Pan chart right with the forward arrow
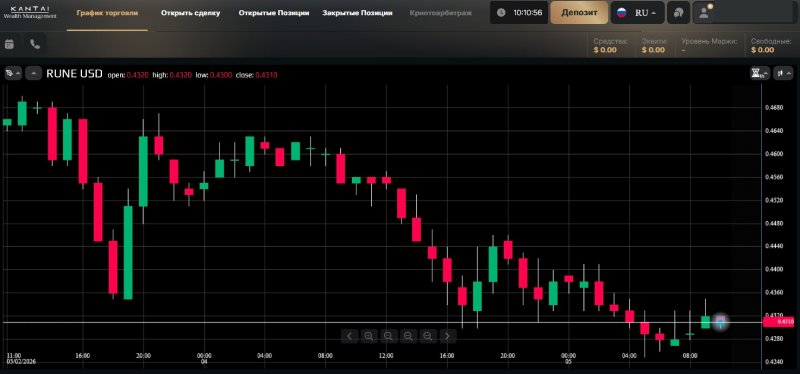Viewport: 800px width, 374px height. pos(447,336)
